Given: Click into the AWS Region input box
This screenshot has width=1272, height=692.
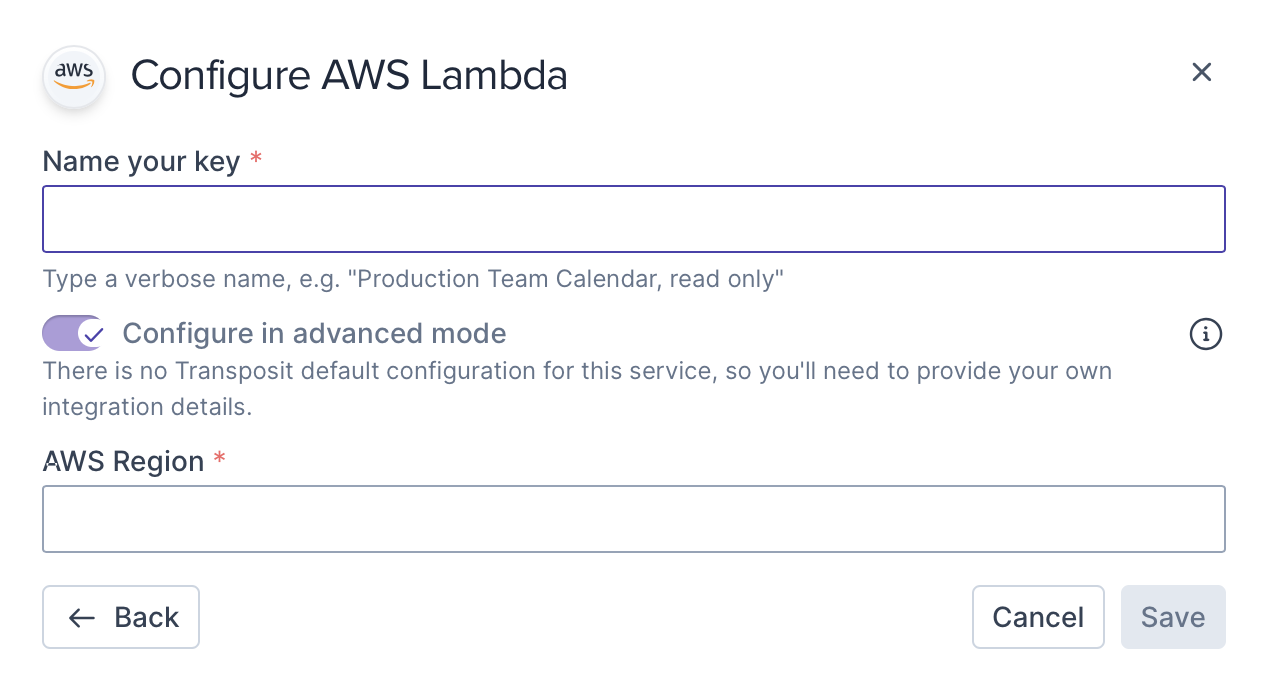Looking at the screenshot, I should pos(633,519).
